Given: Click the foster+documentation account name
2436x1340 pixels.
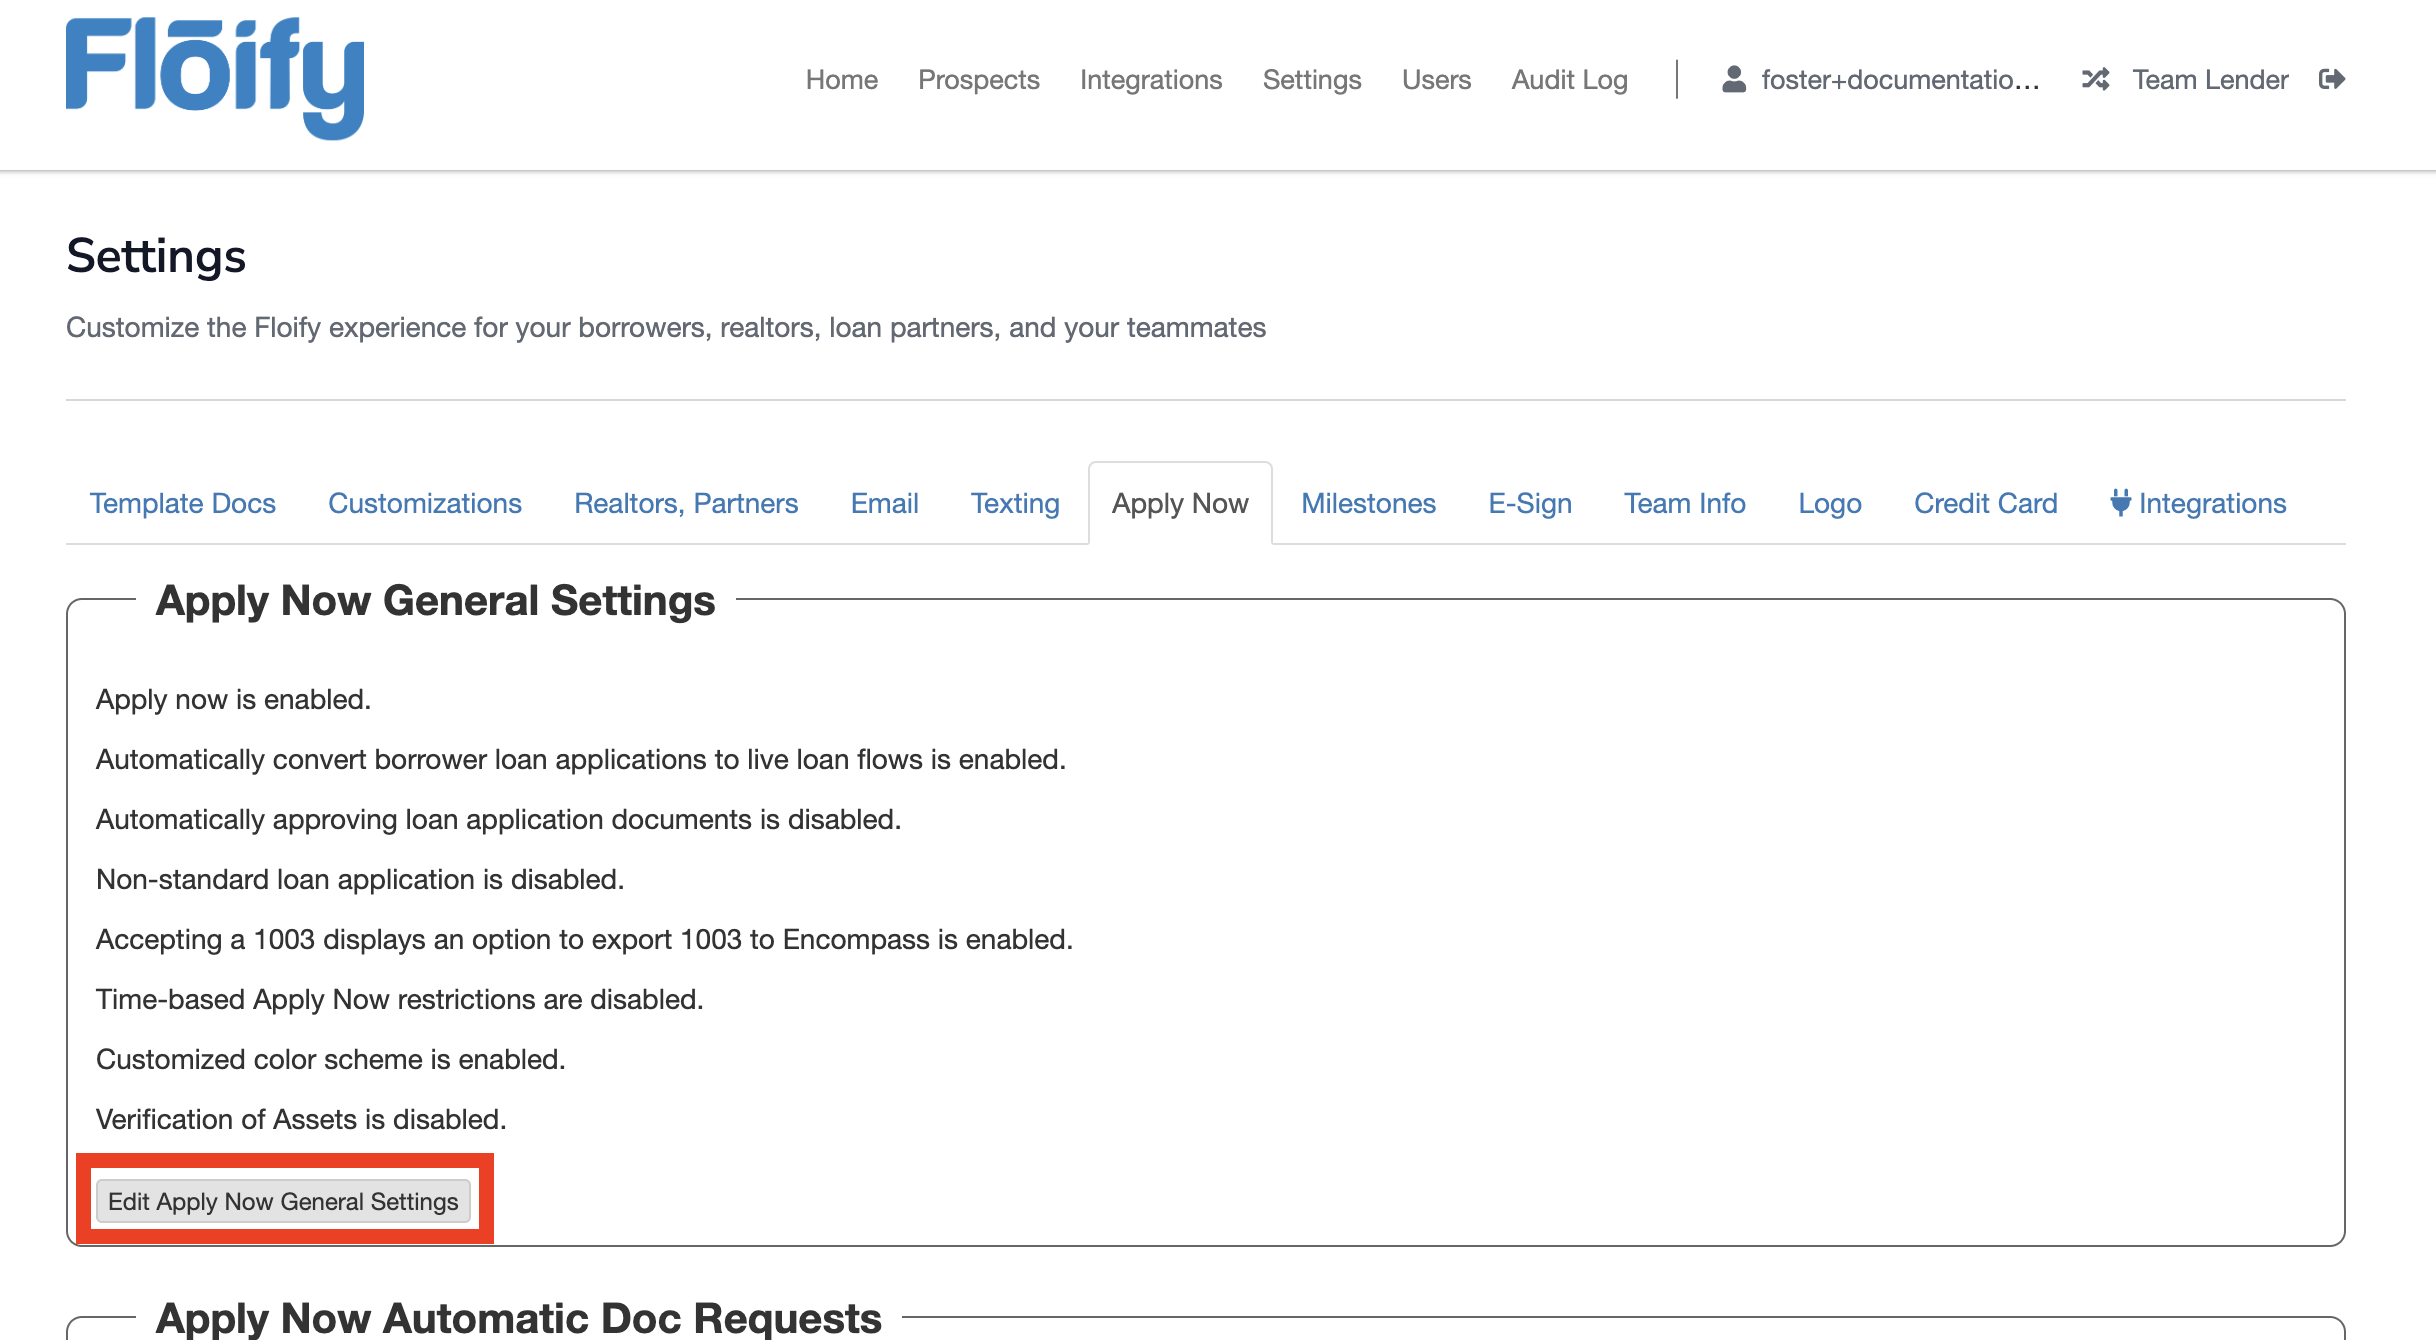Looking at the screenshot, I should tap(1899, 80).
